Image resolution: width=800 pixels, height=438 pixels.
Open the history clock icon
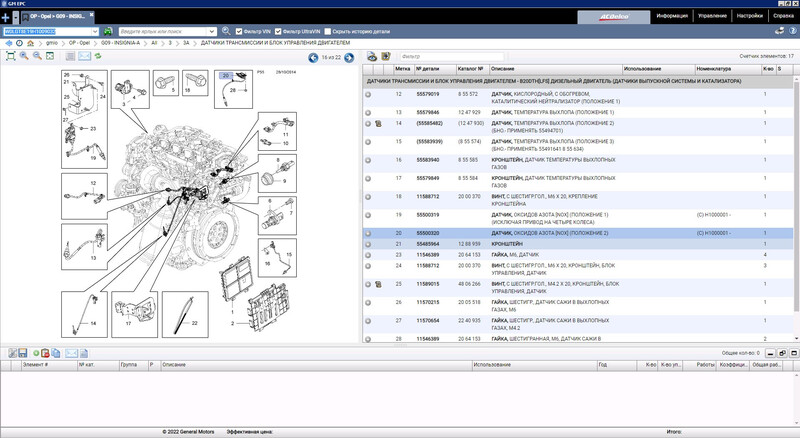[19, 43]
